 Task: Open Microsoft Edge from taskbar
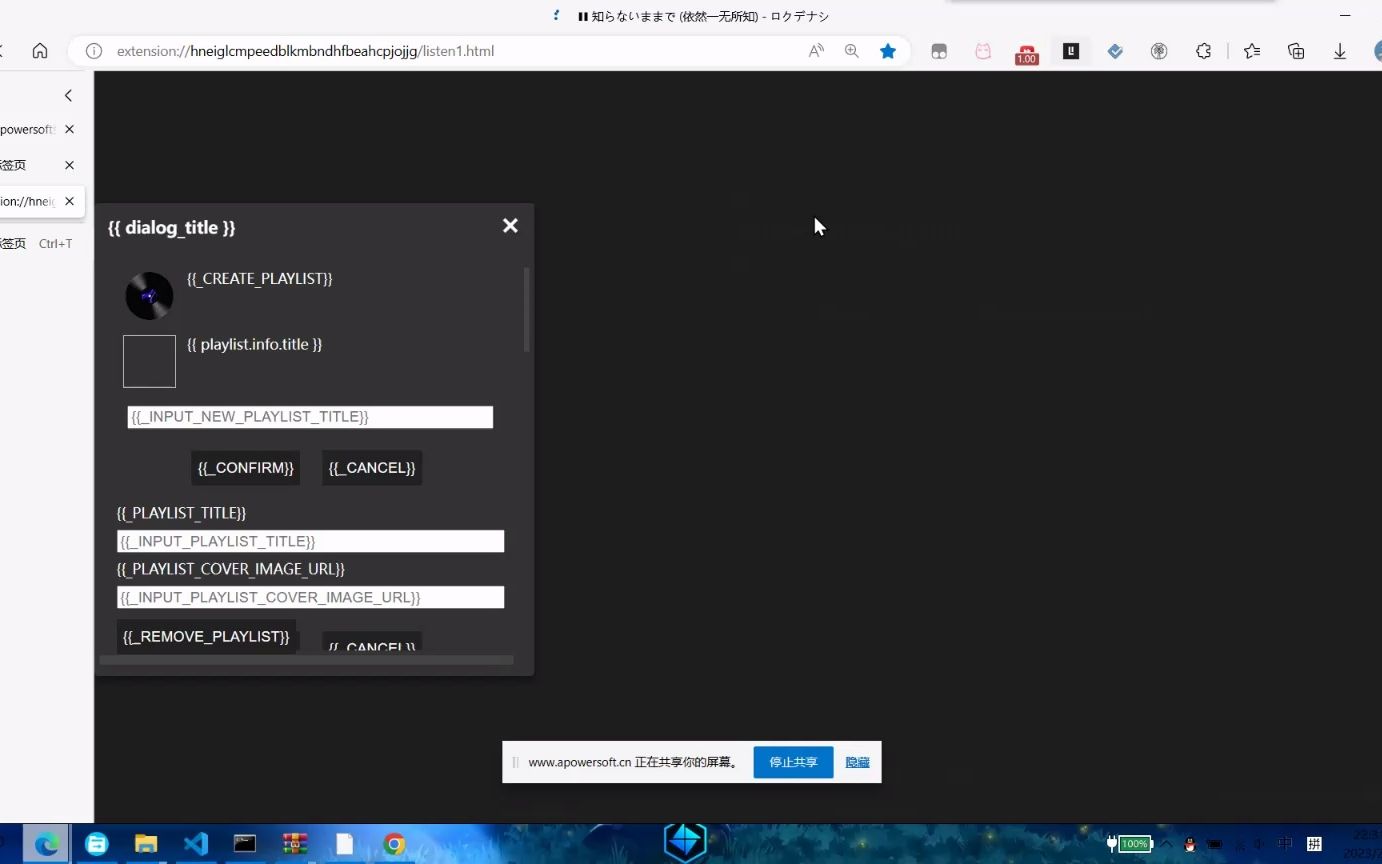click(x=46, y=845)
